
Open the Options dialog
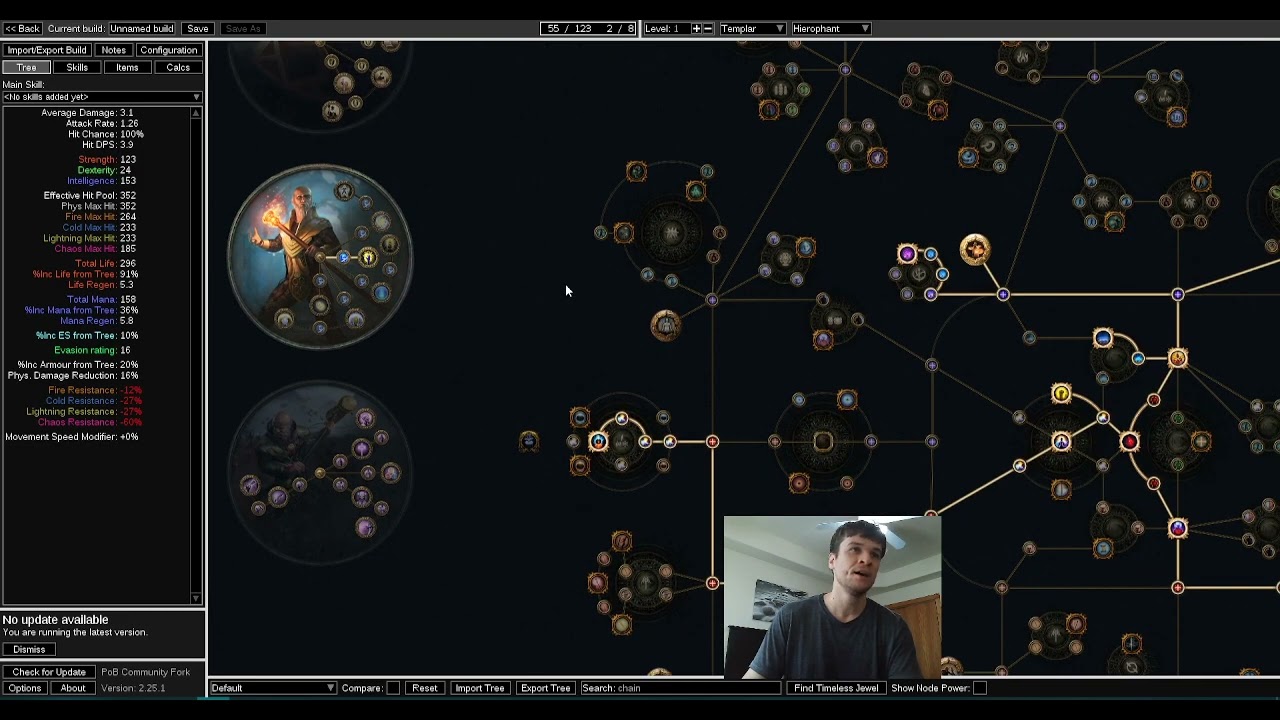(25, 688)
